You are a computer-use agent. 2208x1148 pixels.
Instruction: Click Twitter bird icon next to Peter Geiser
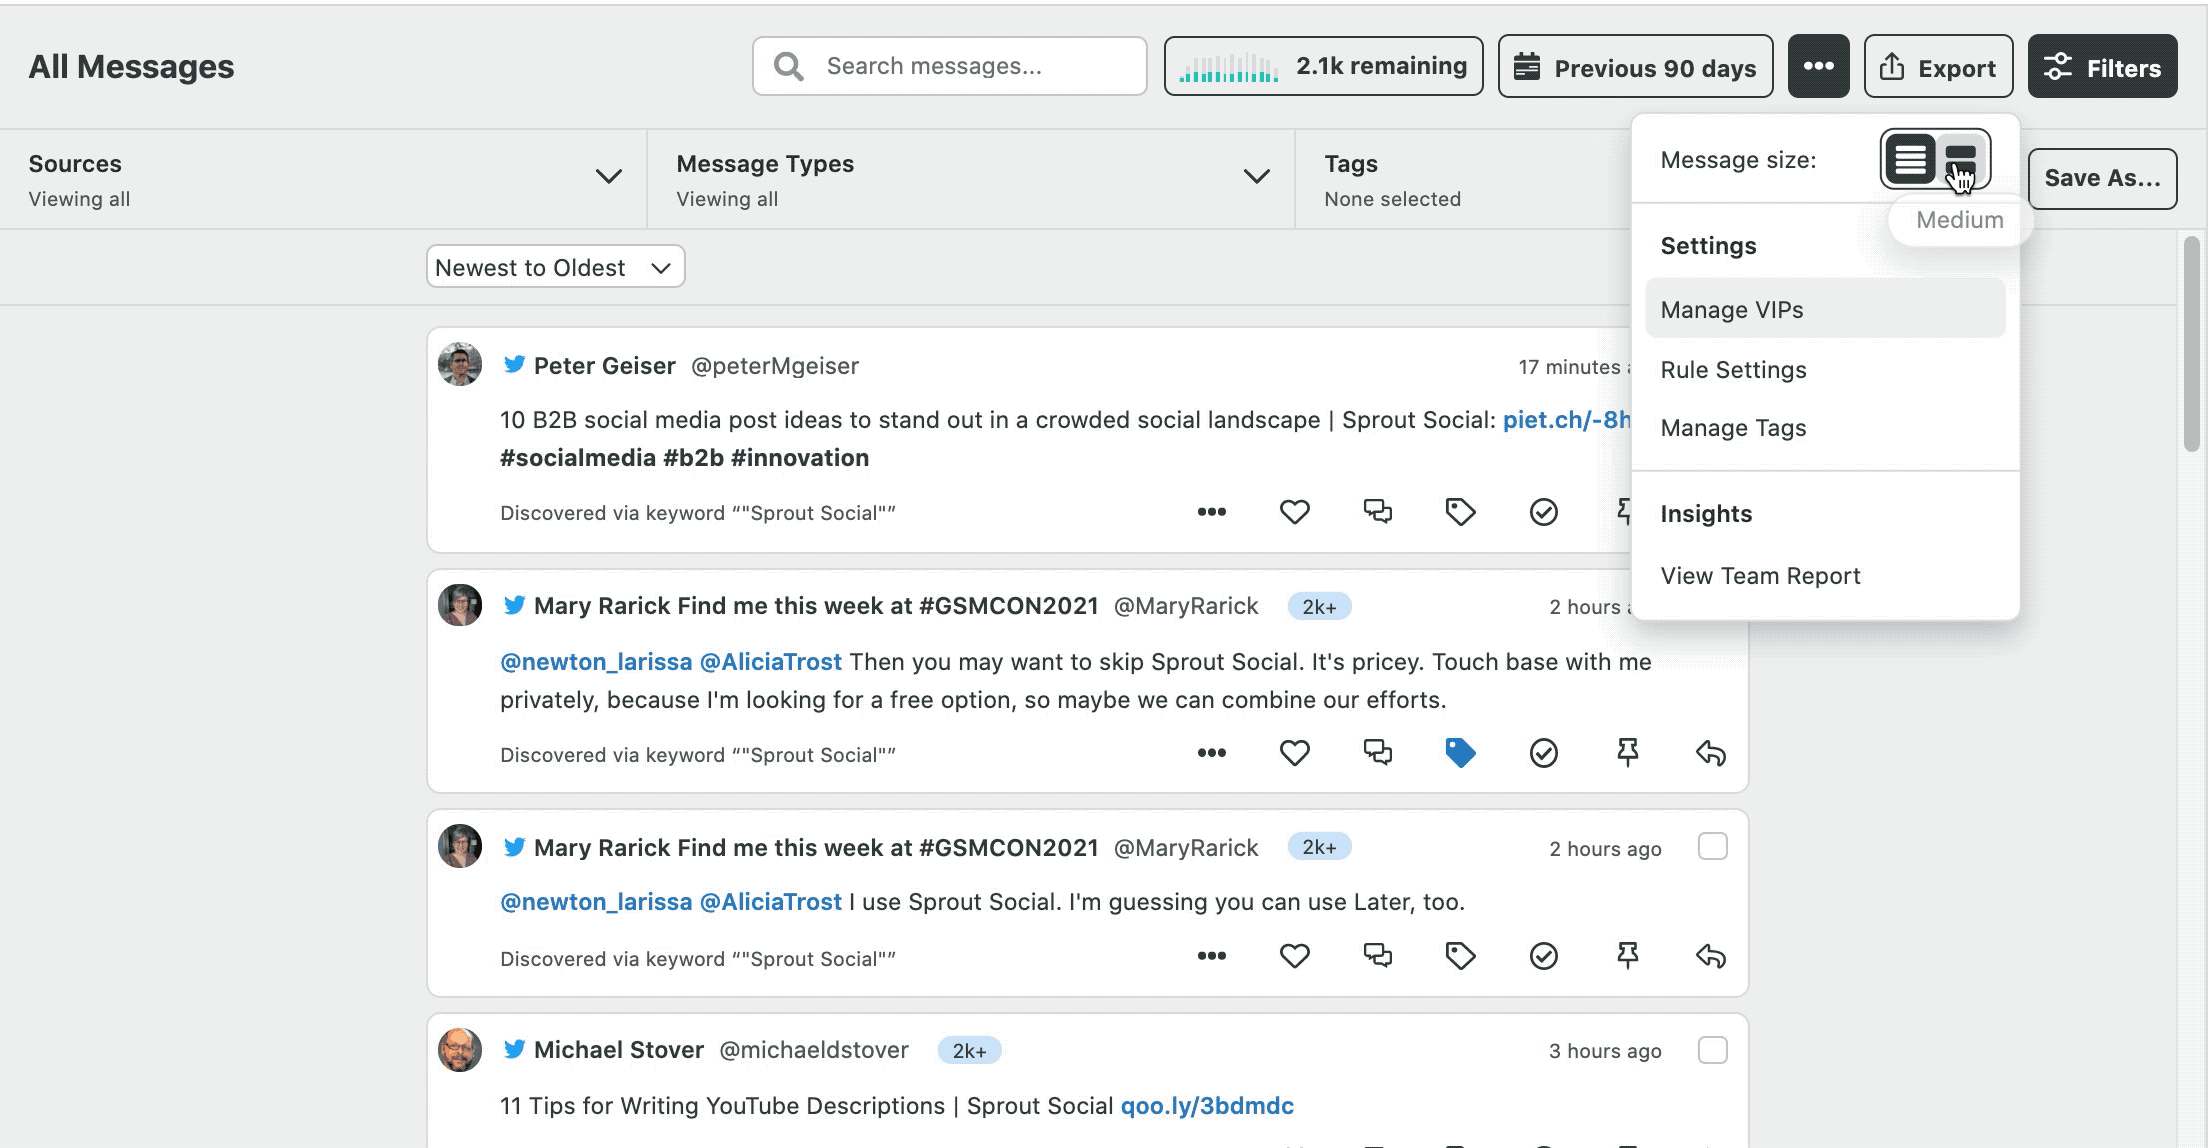pyautogui.click(x=514, y=364)
